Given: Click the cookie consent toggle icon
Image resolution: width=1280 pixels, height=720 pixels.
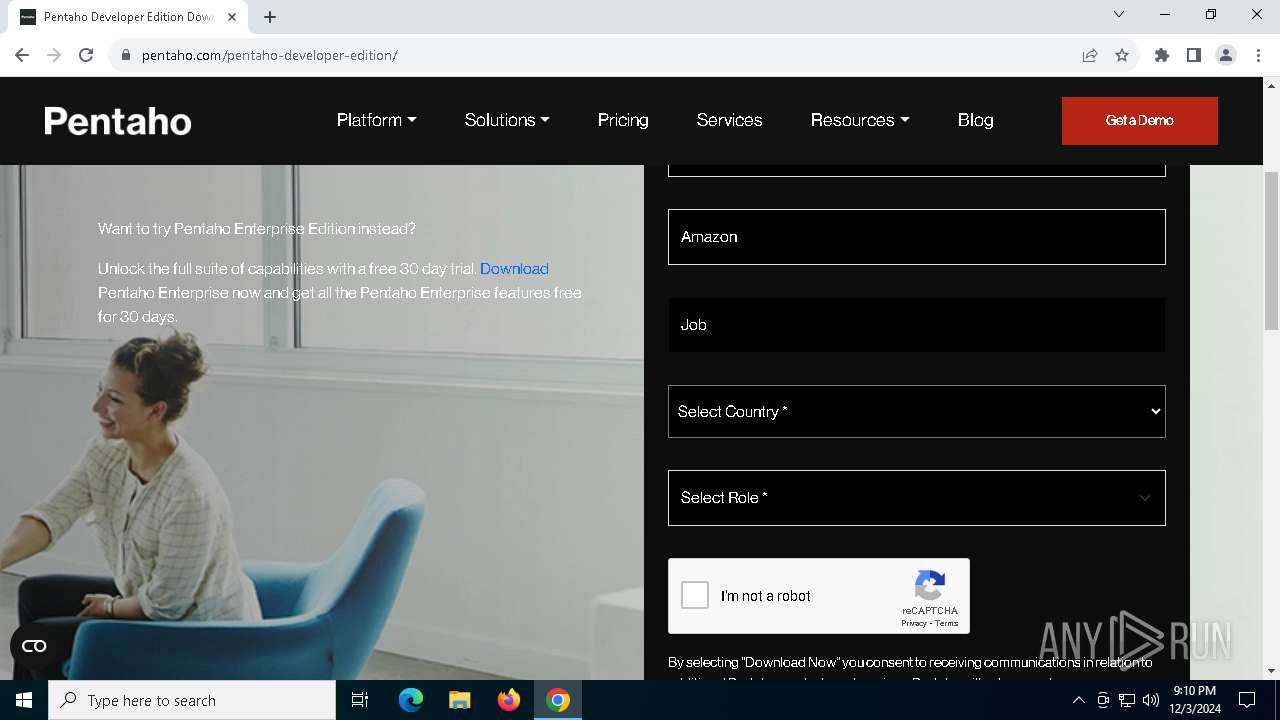Looking at the screenshot, I should coord(34,646).
